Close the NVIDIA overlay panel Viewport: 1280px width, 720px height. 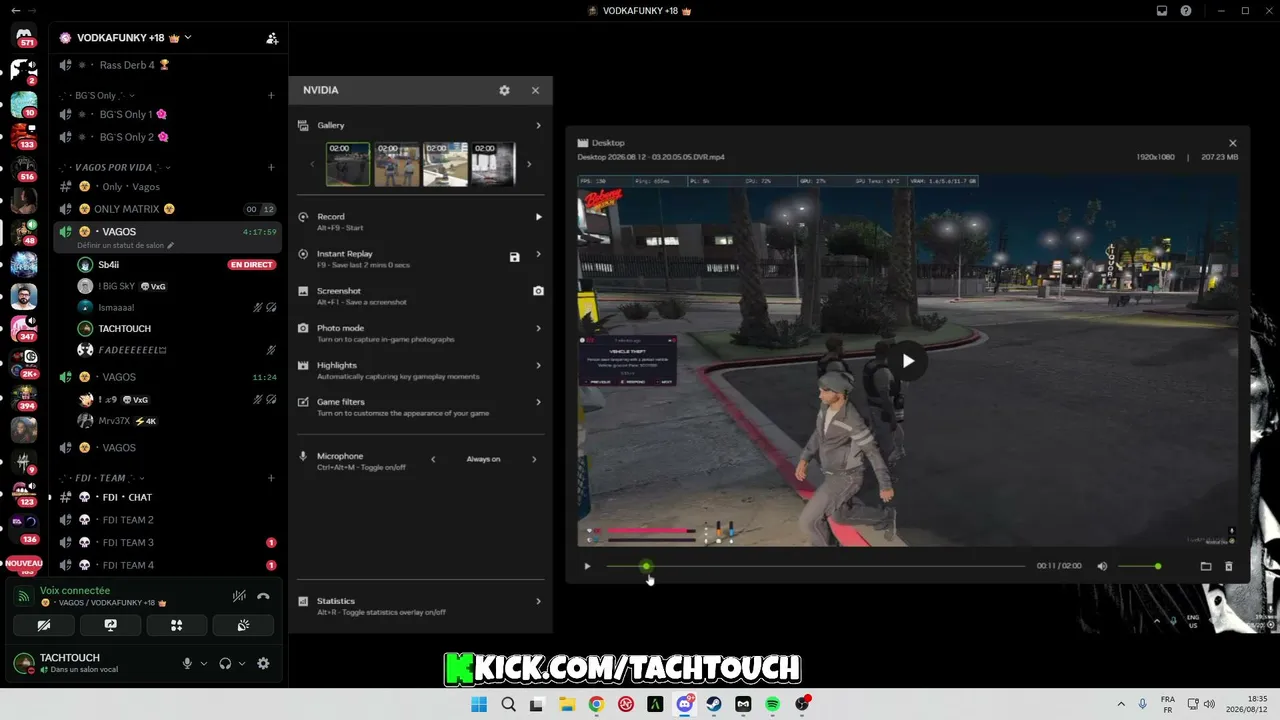click(535, 90)
